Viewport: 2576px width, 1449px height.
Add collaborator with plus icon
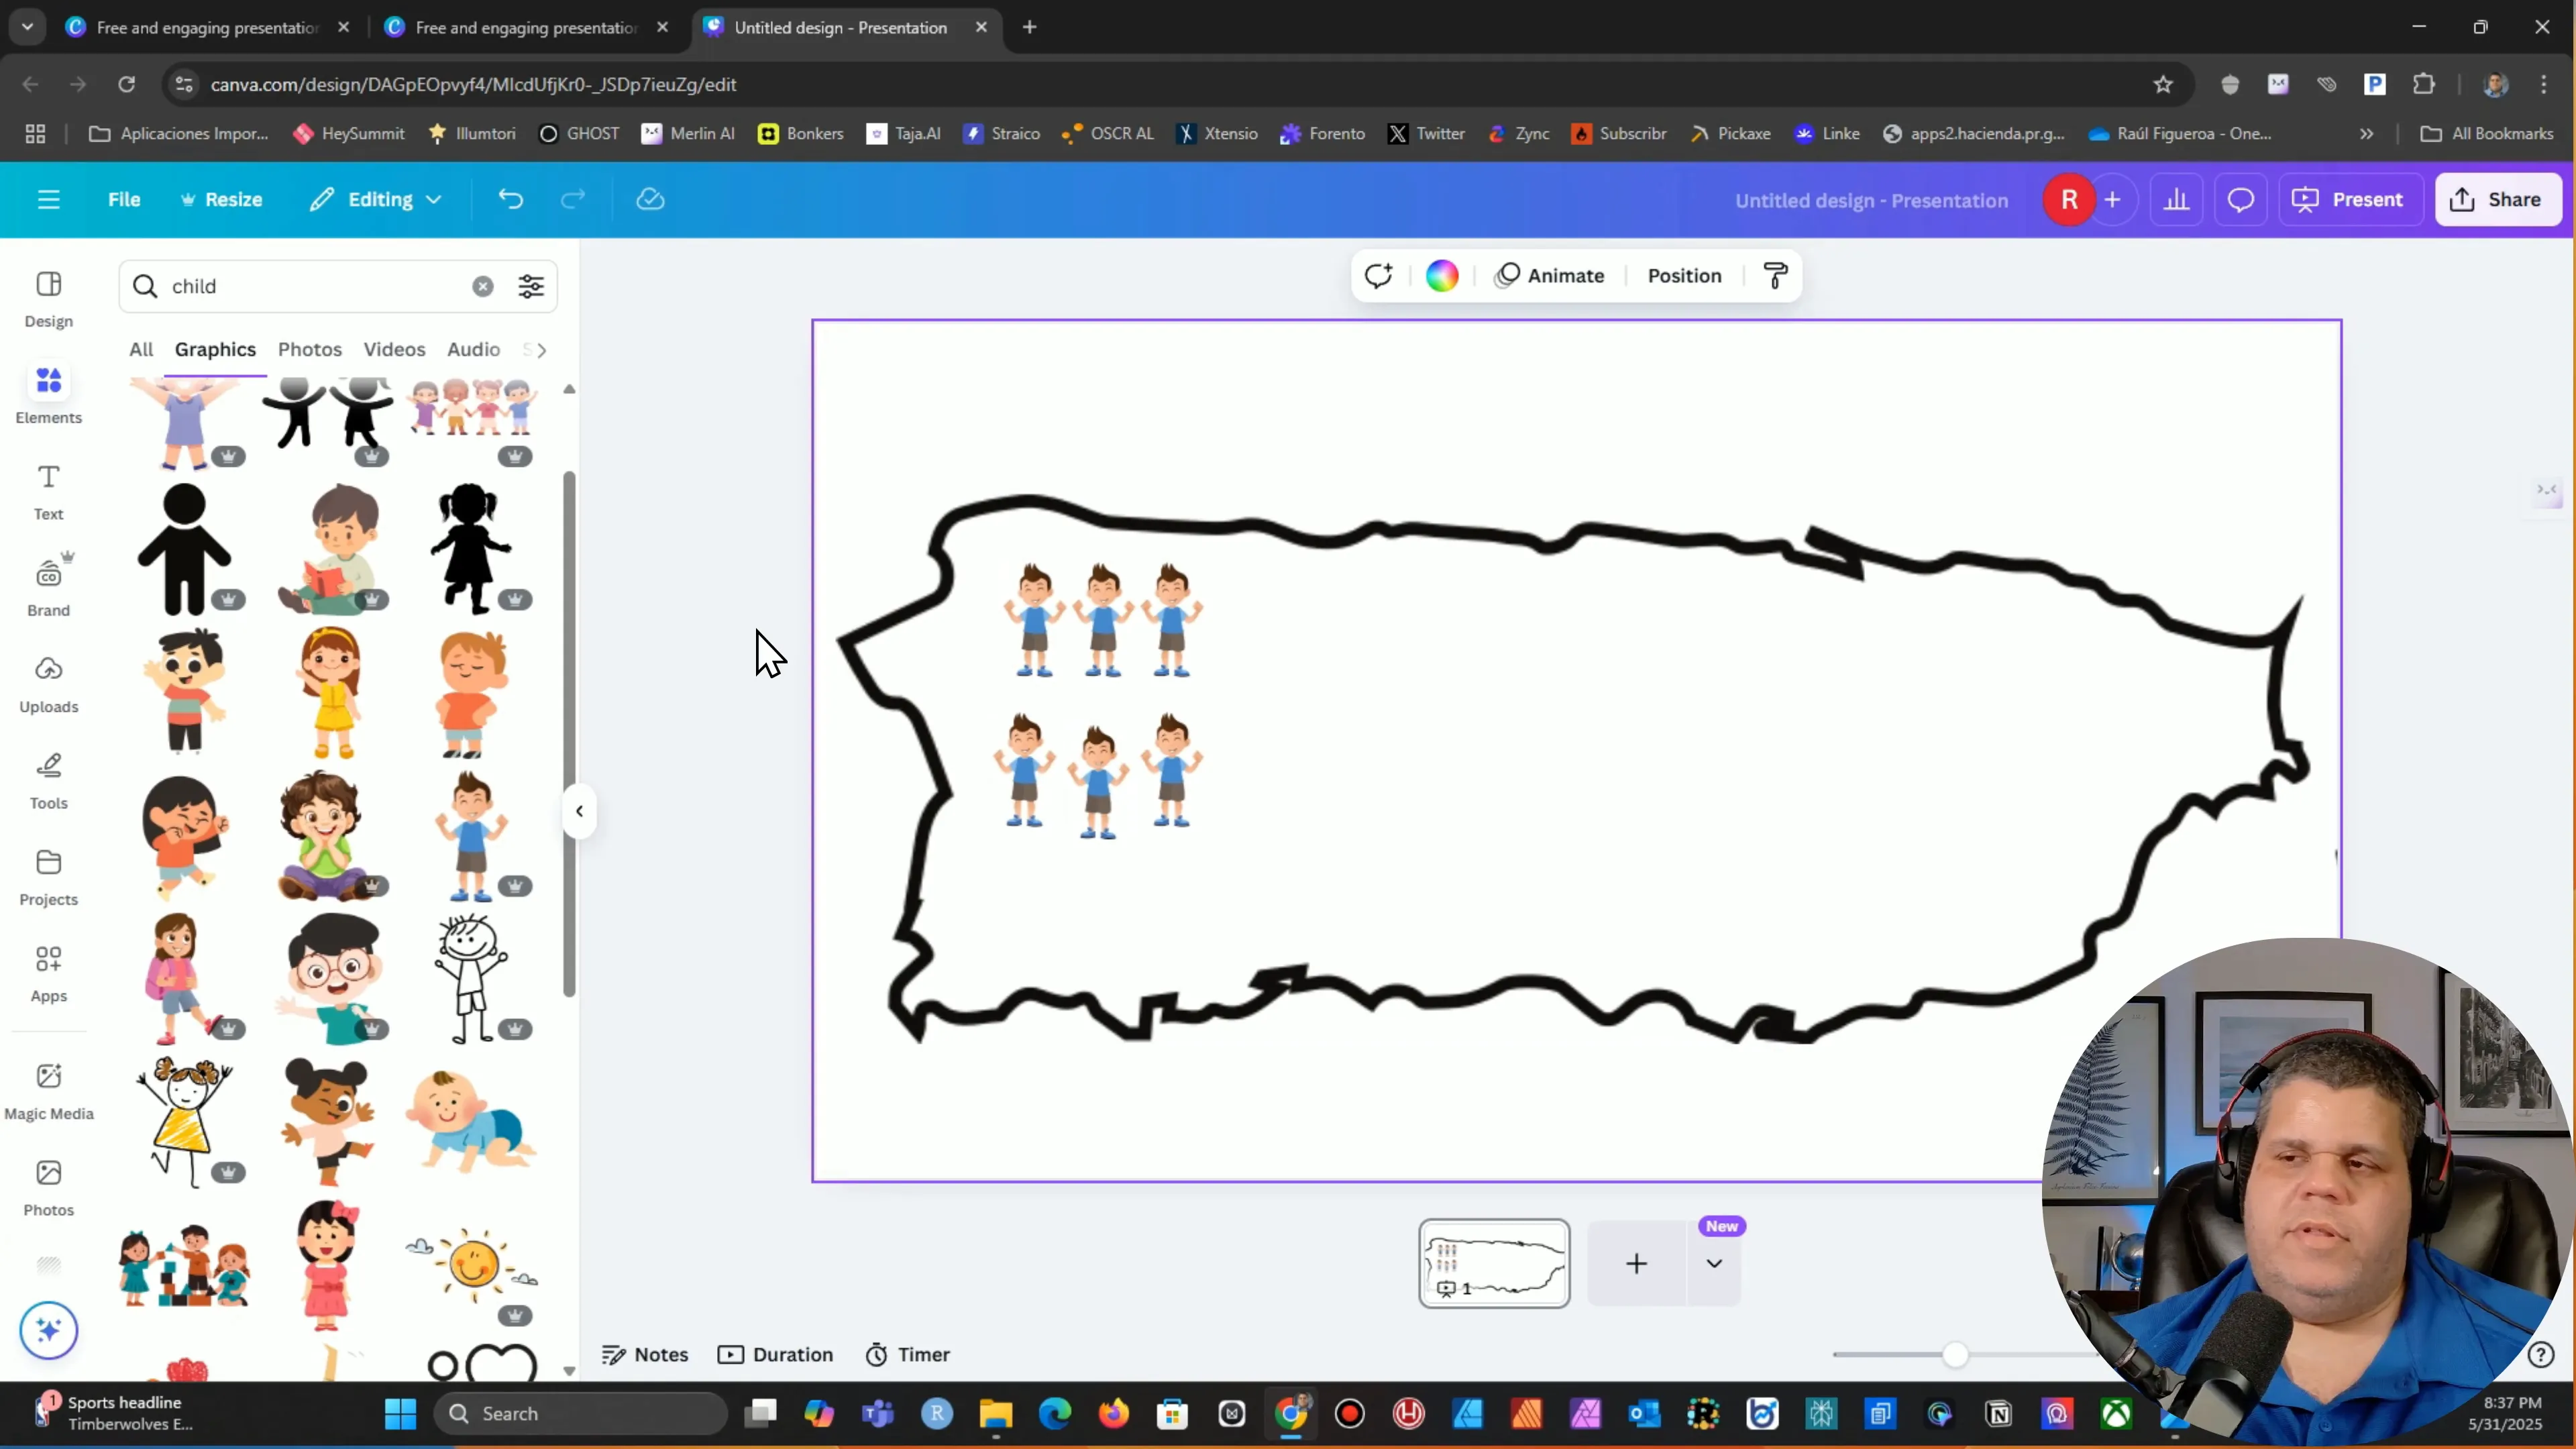point(2112,199)
